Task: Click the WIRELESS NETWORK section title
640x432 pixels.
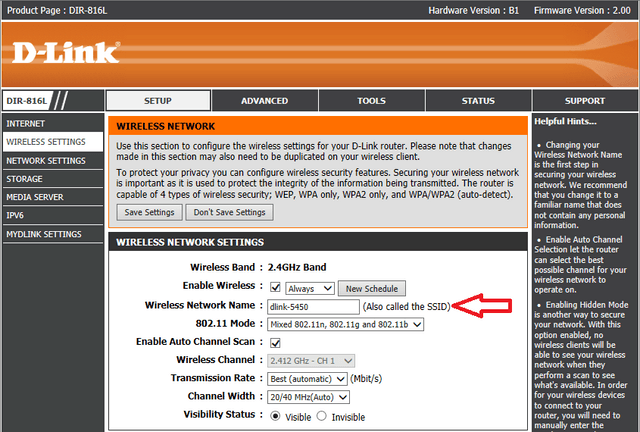Action: pos(165,126)
